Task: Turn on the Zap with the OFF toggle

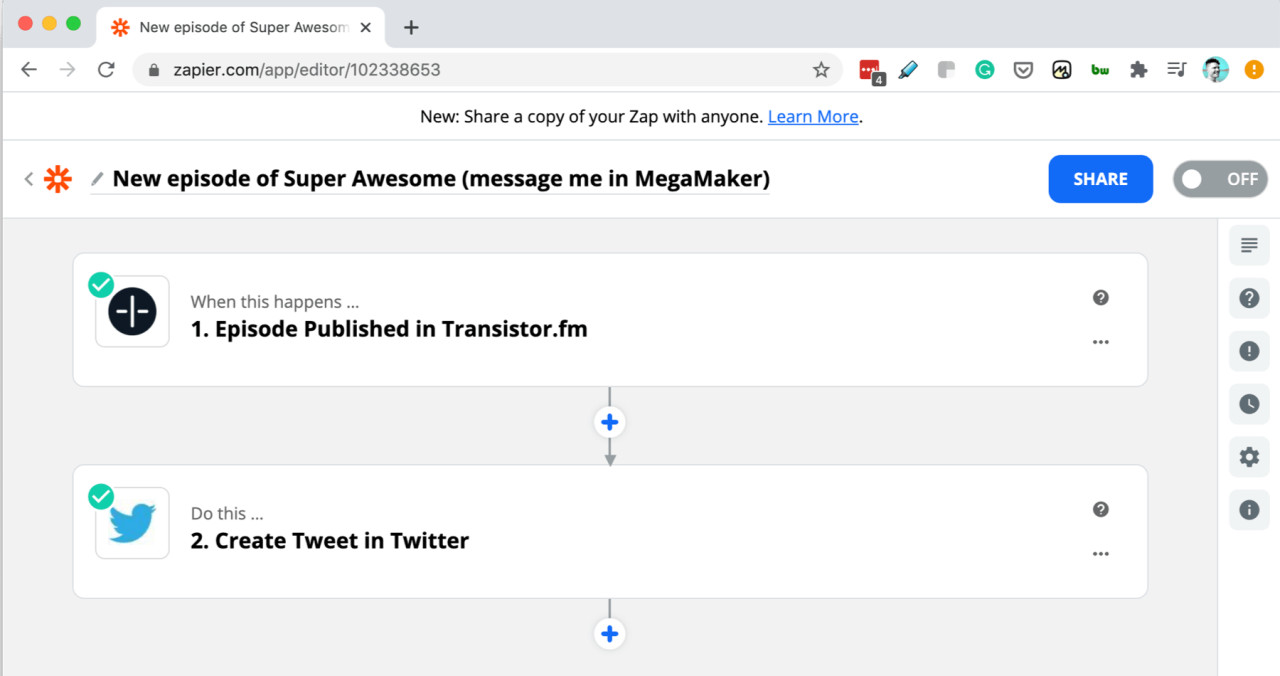Action: (x=1220, y=179)
